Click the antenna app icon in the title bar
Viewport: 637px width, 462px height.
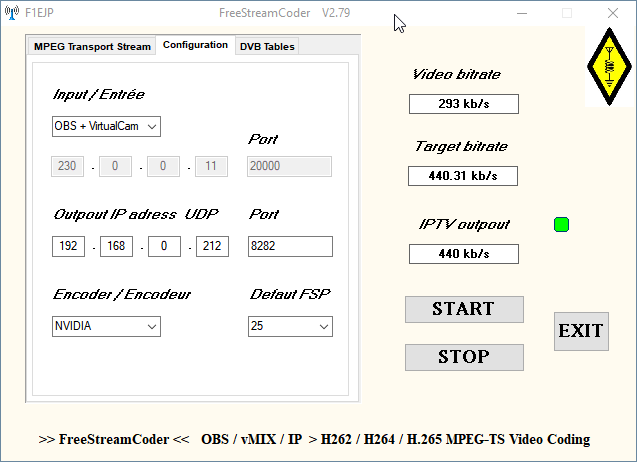12,13
